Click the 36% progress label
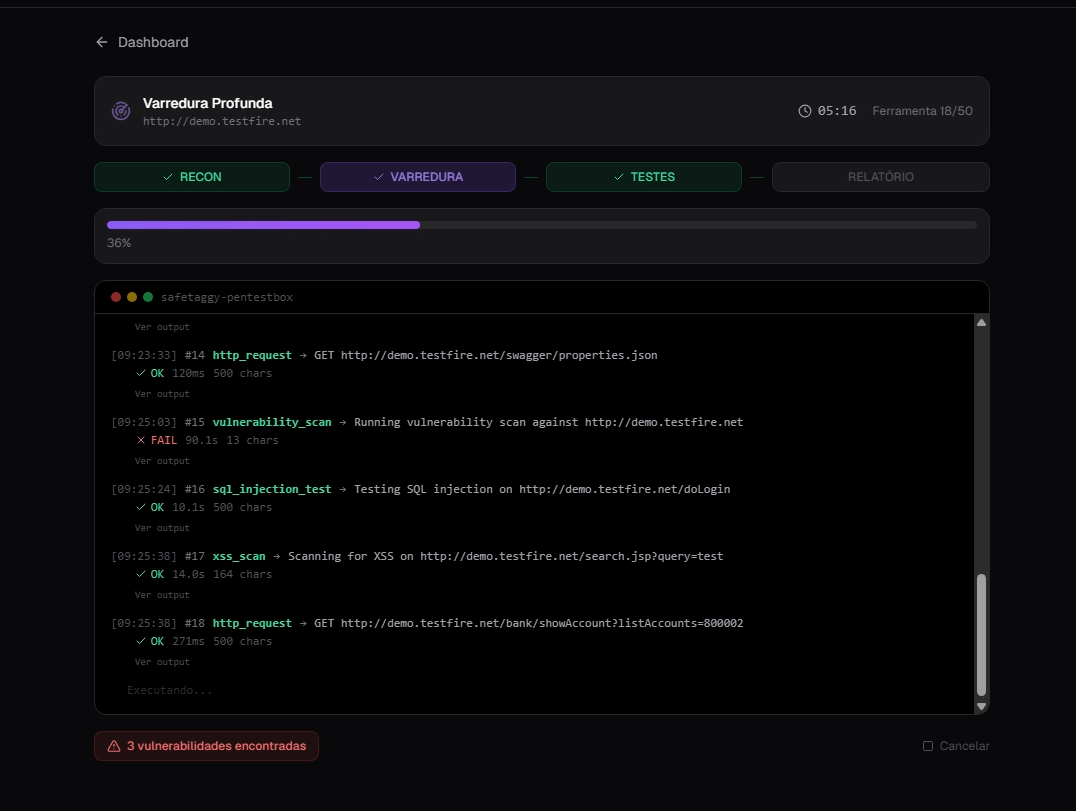 119,243
